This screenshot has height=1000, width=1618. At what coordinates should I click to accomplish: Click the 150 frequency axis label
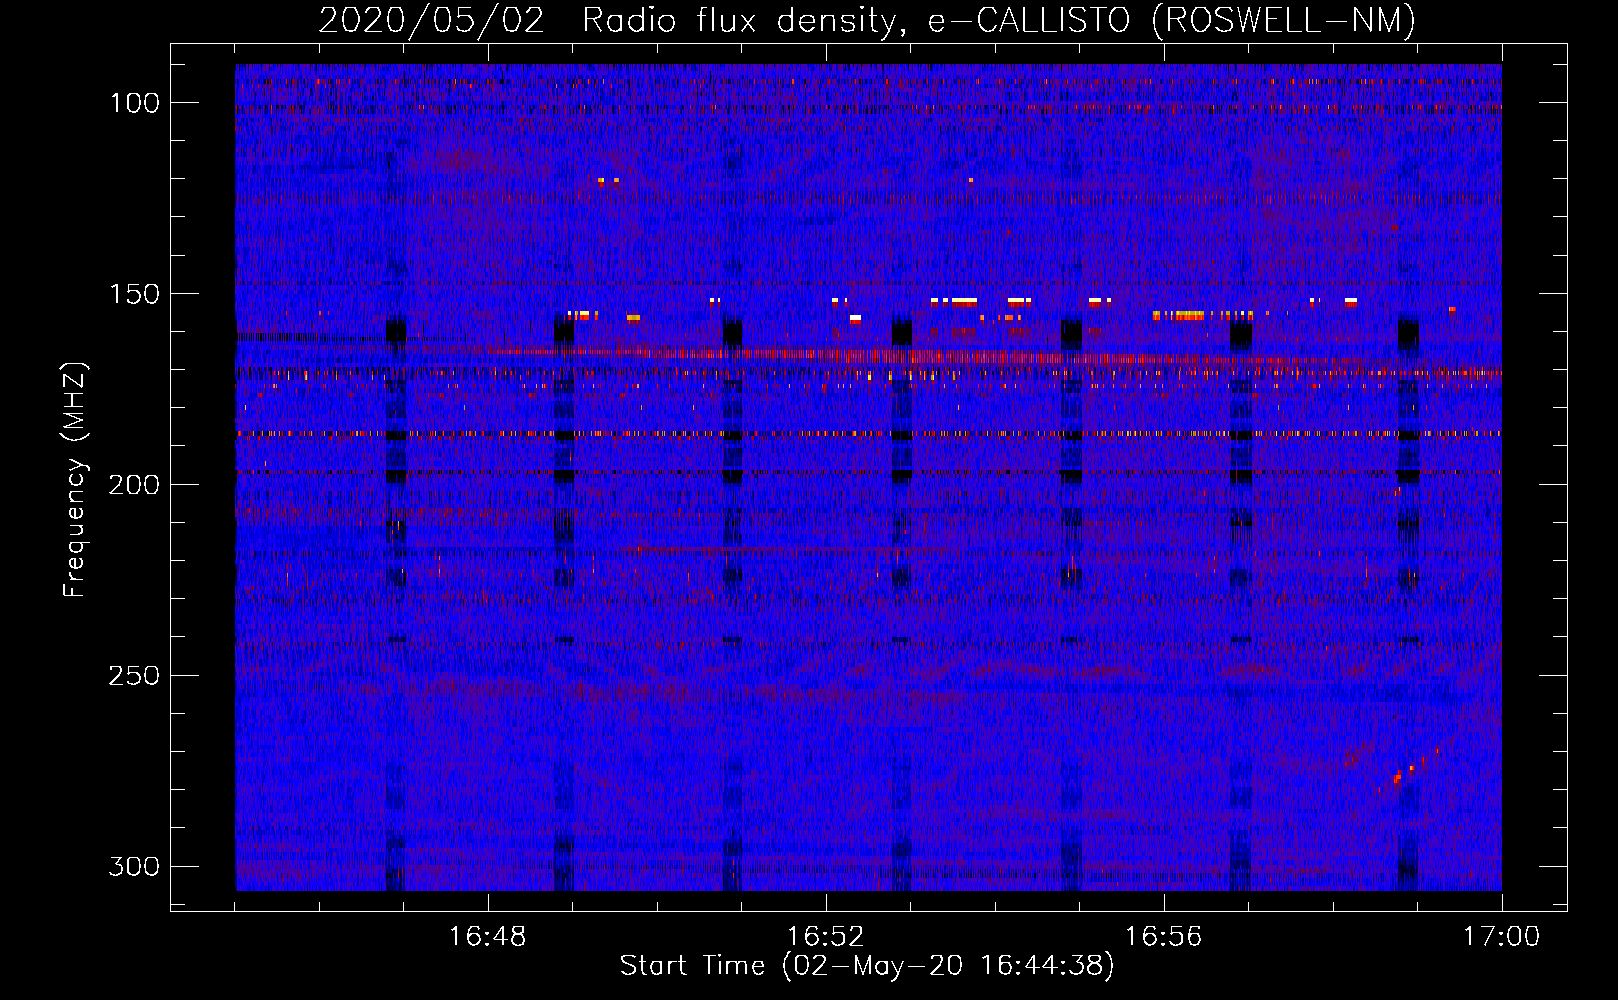click(x=134, y=294)
